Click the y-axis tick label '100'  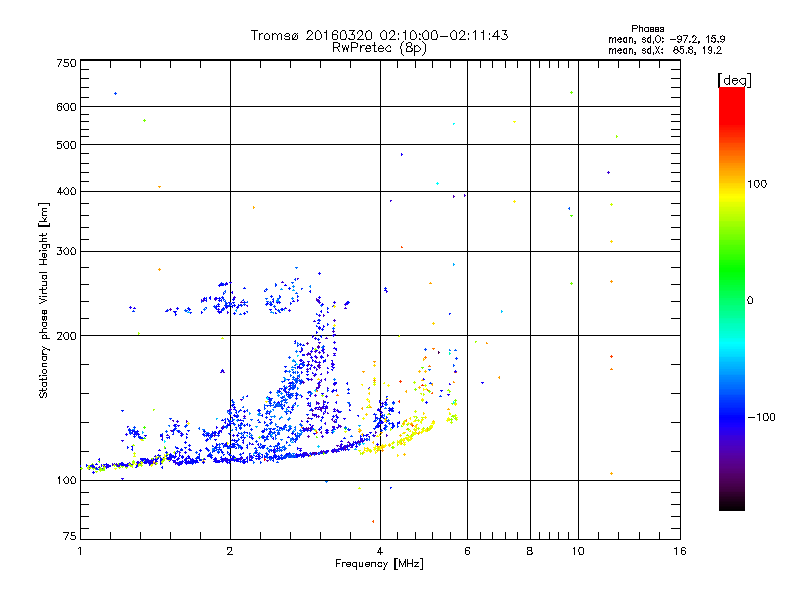coord(66,481)
